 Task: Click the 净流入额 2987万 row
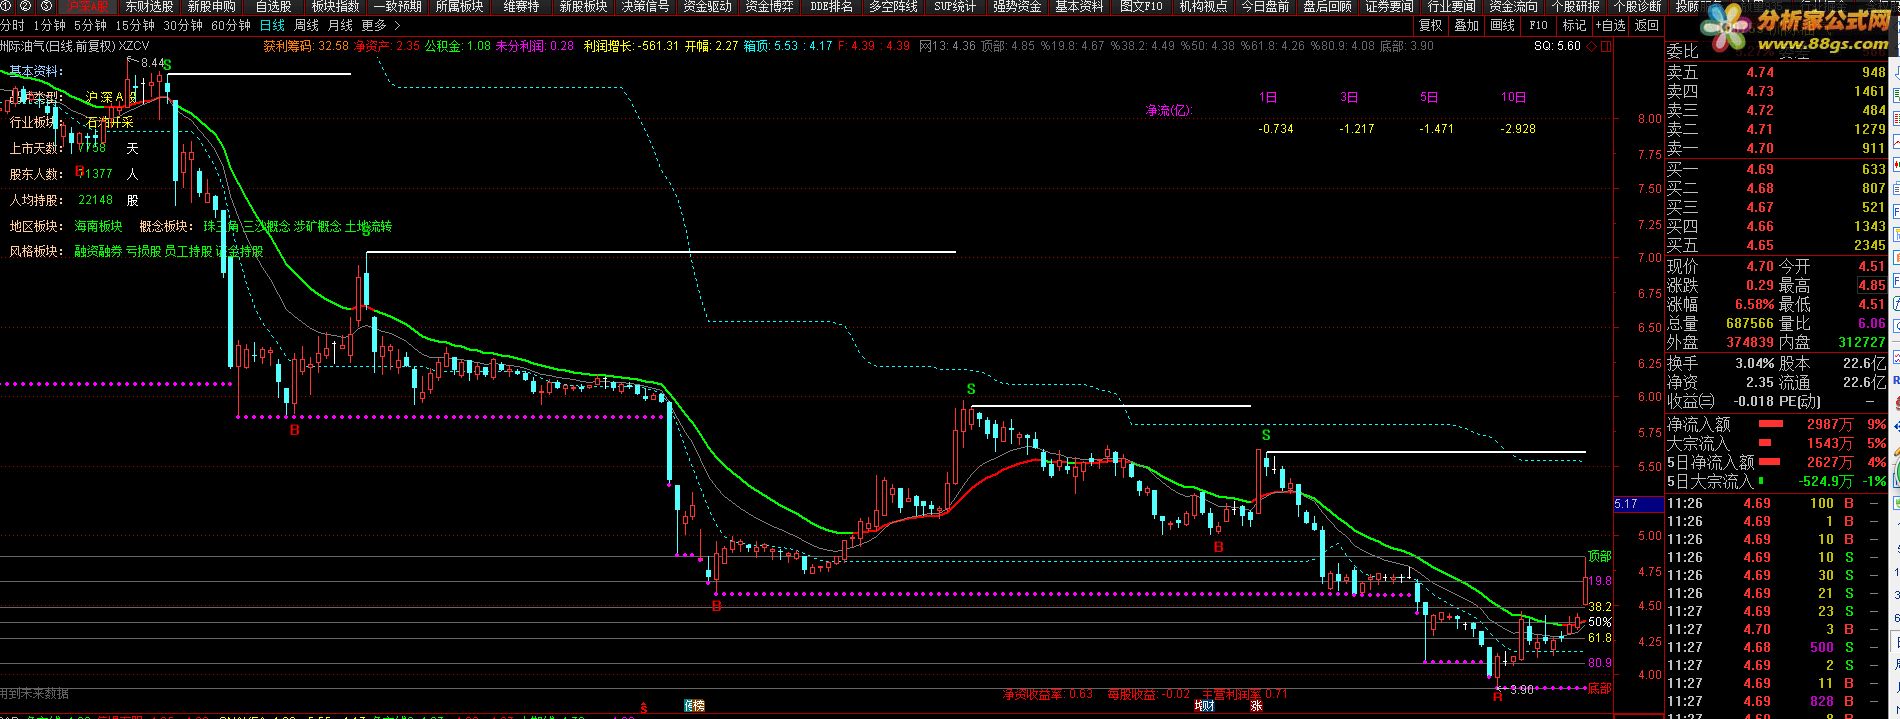coord(1776,424)
